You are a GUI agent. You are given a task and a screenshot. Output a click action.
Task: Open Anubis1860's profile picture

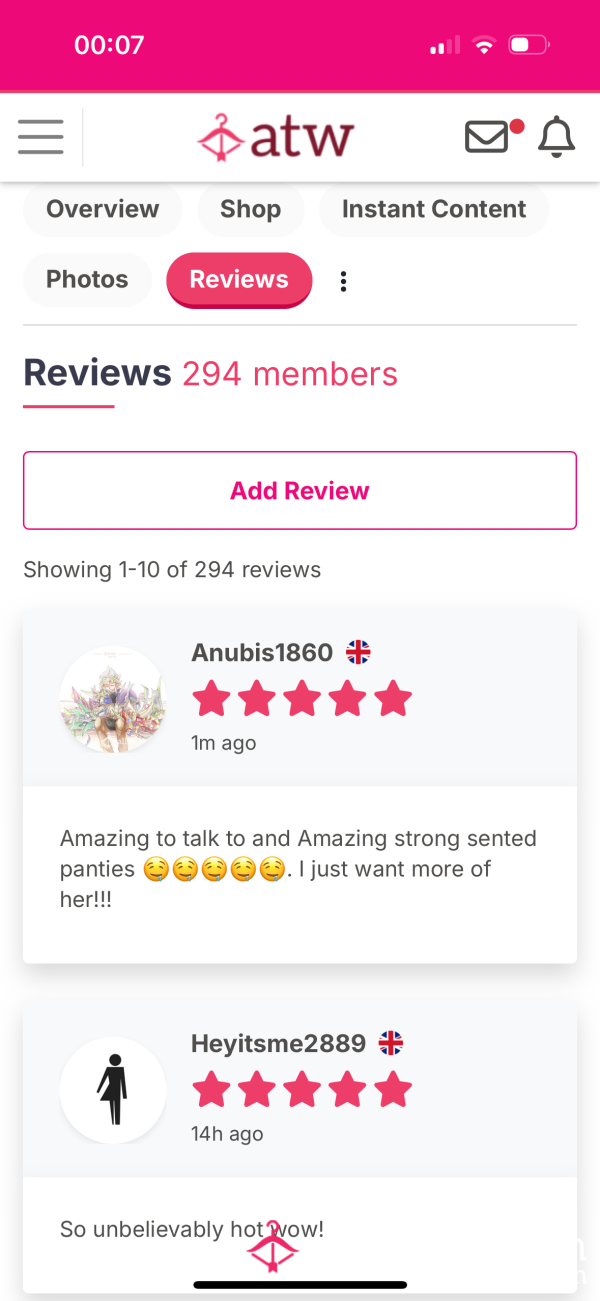113,699
